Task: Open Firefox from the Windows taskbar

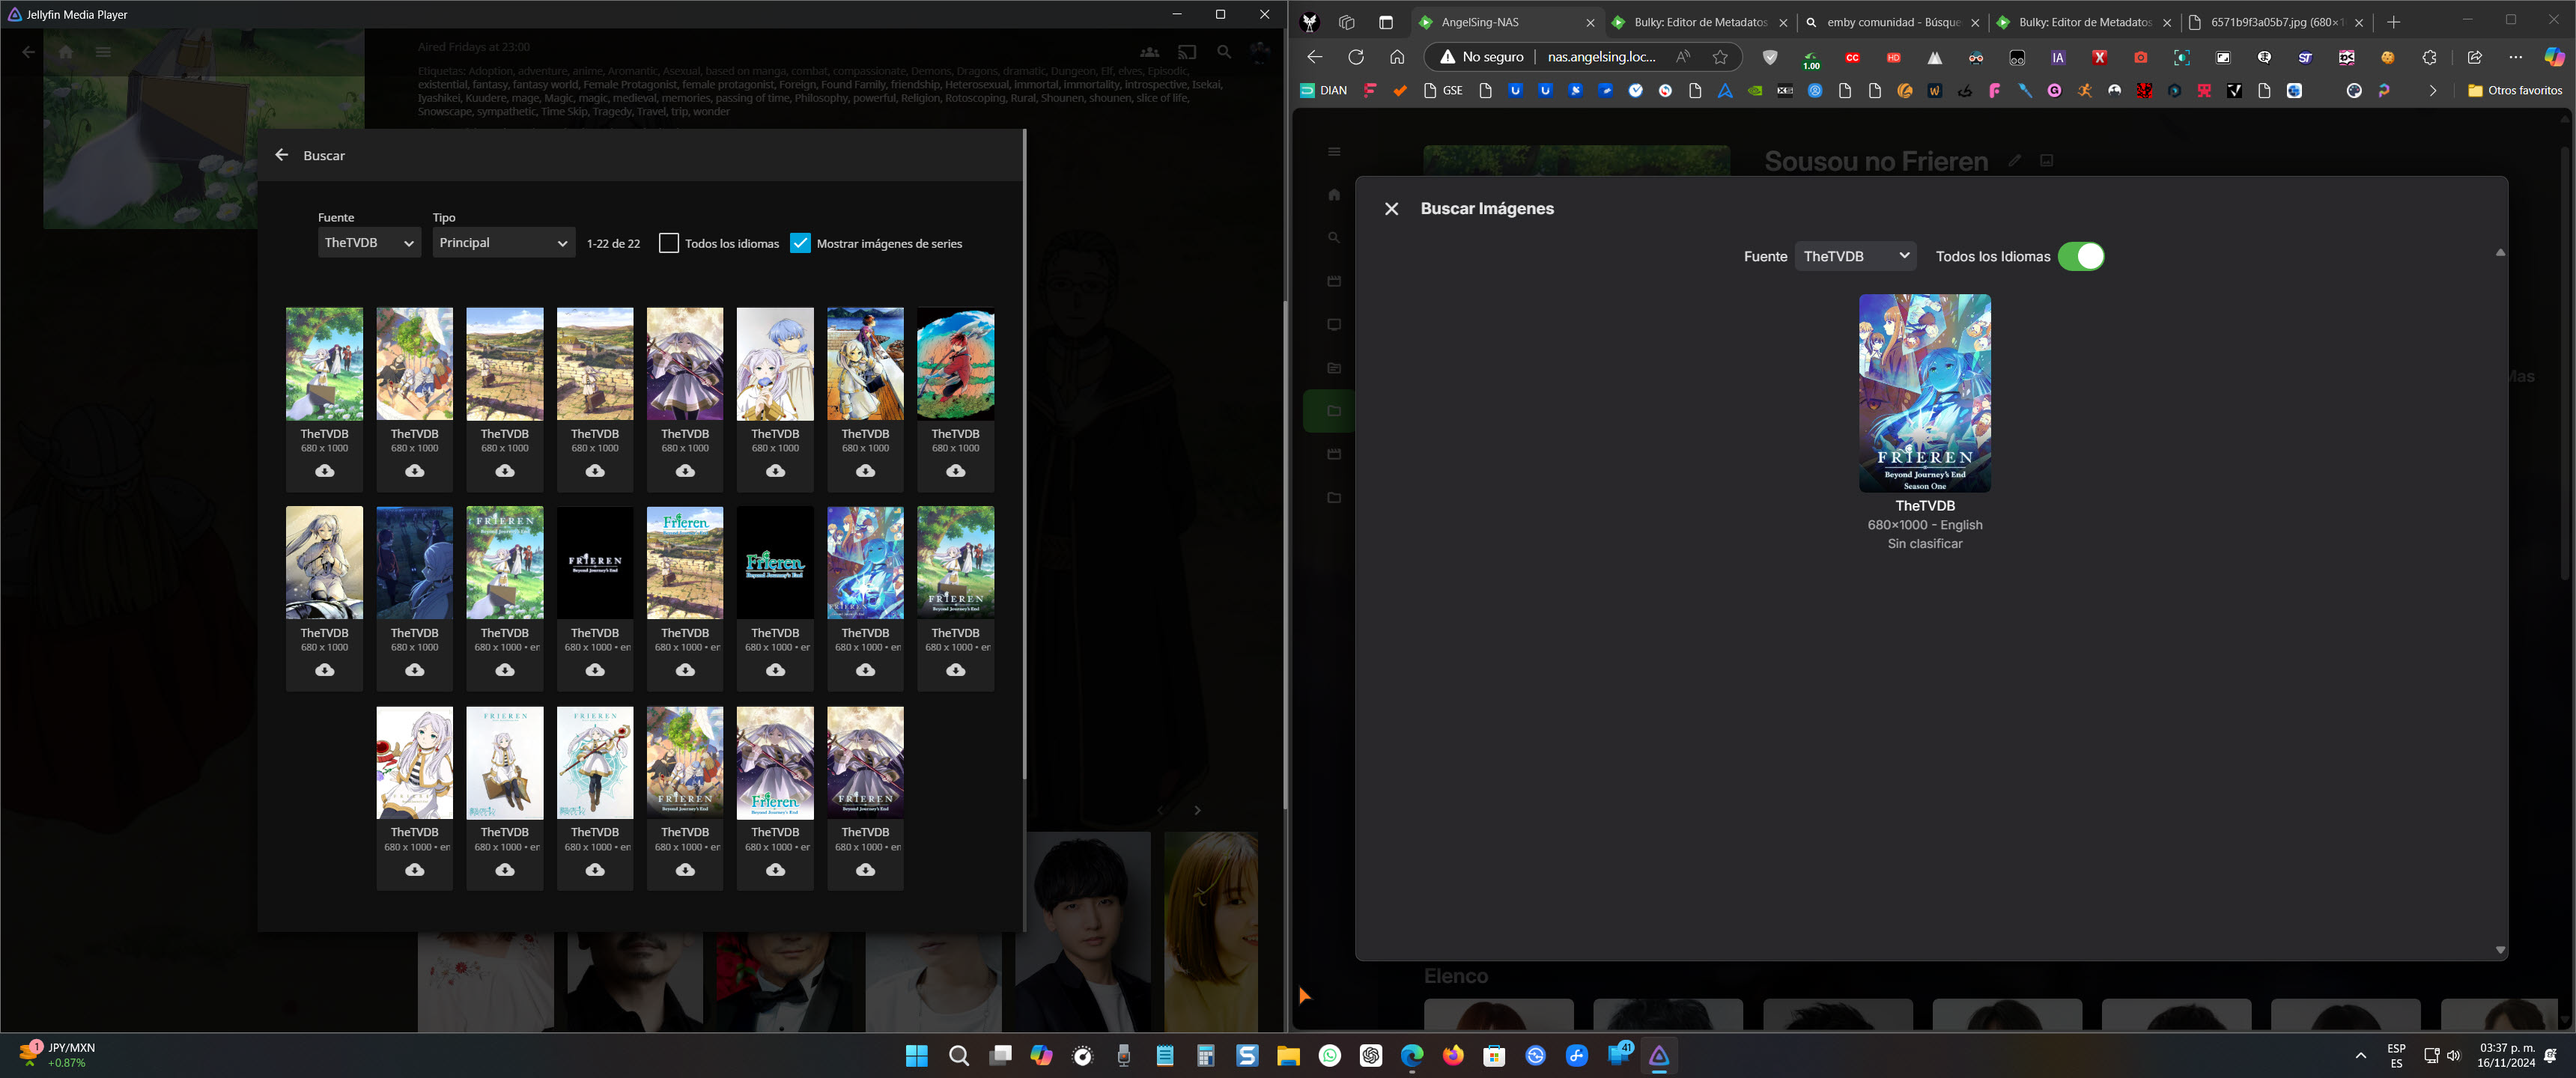Action: tap(1453, 1055)
